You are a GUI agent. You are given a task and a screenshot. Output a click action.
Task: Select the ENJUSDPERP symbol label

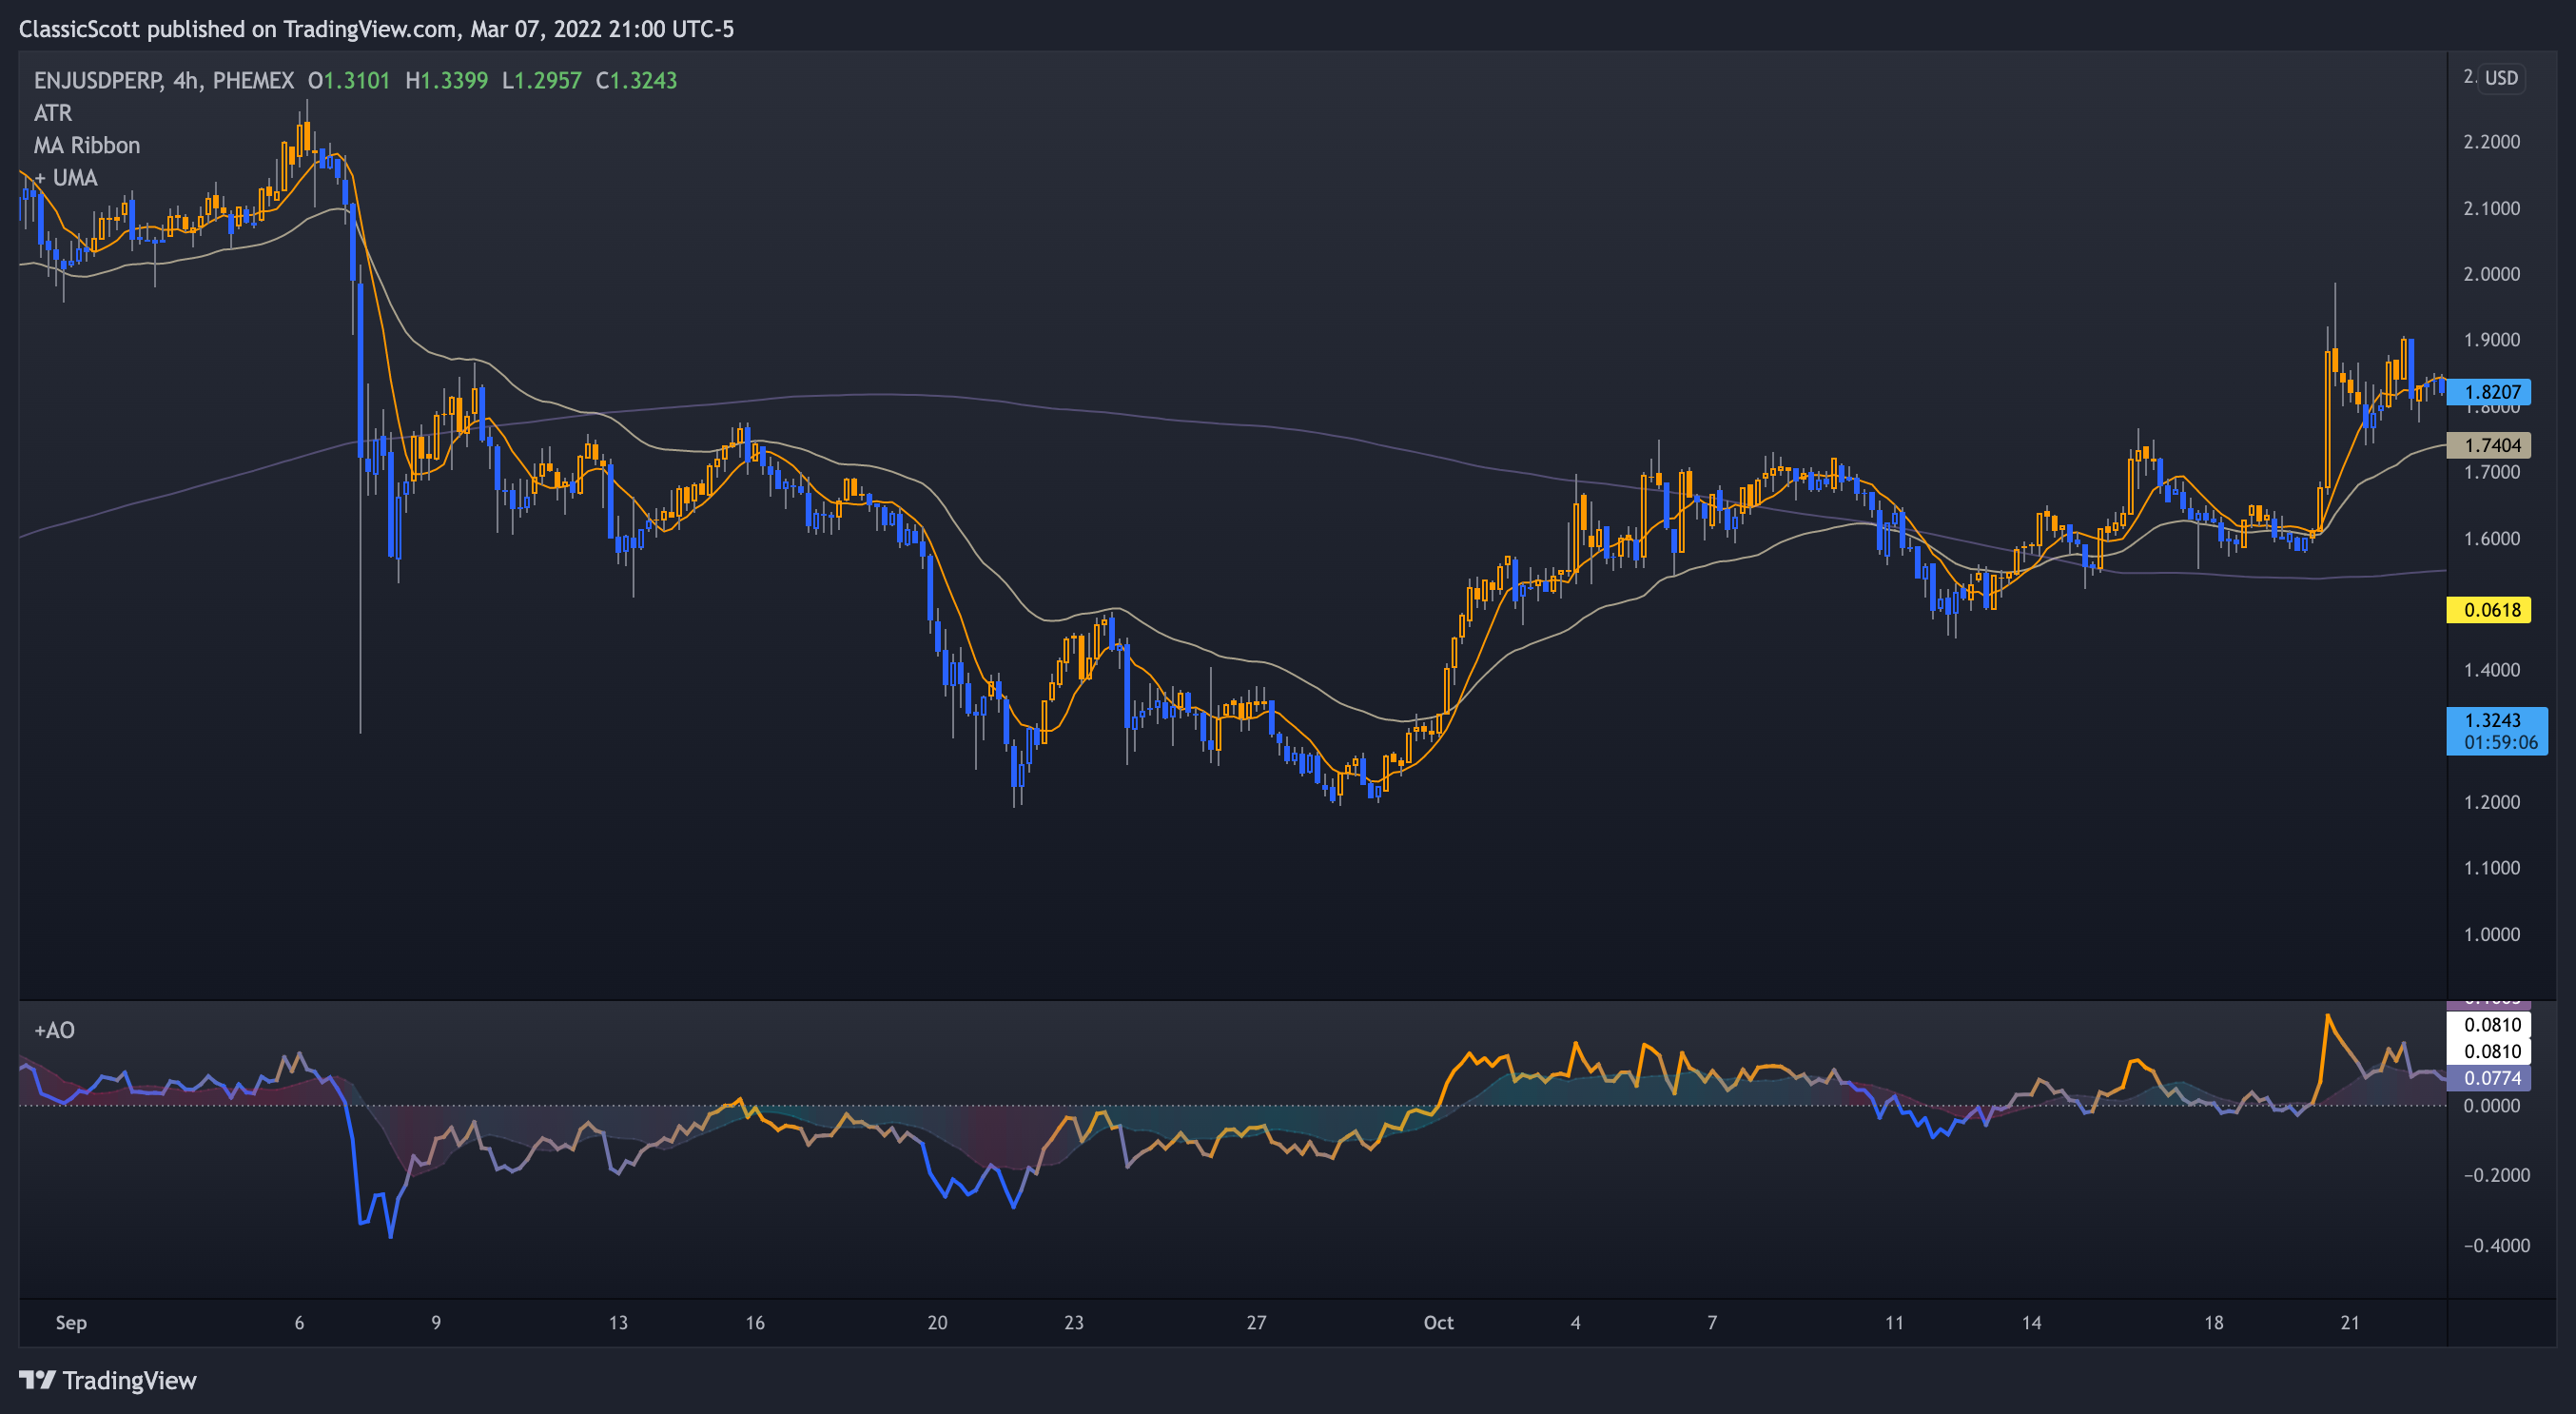pos(98,80)
